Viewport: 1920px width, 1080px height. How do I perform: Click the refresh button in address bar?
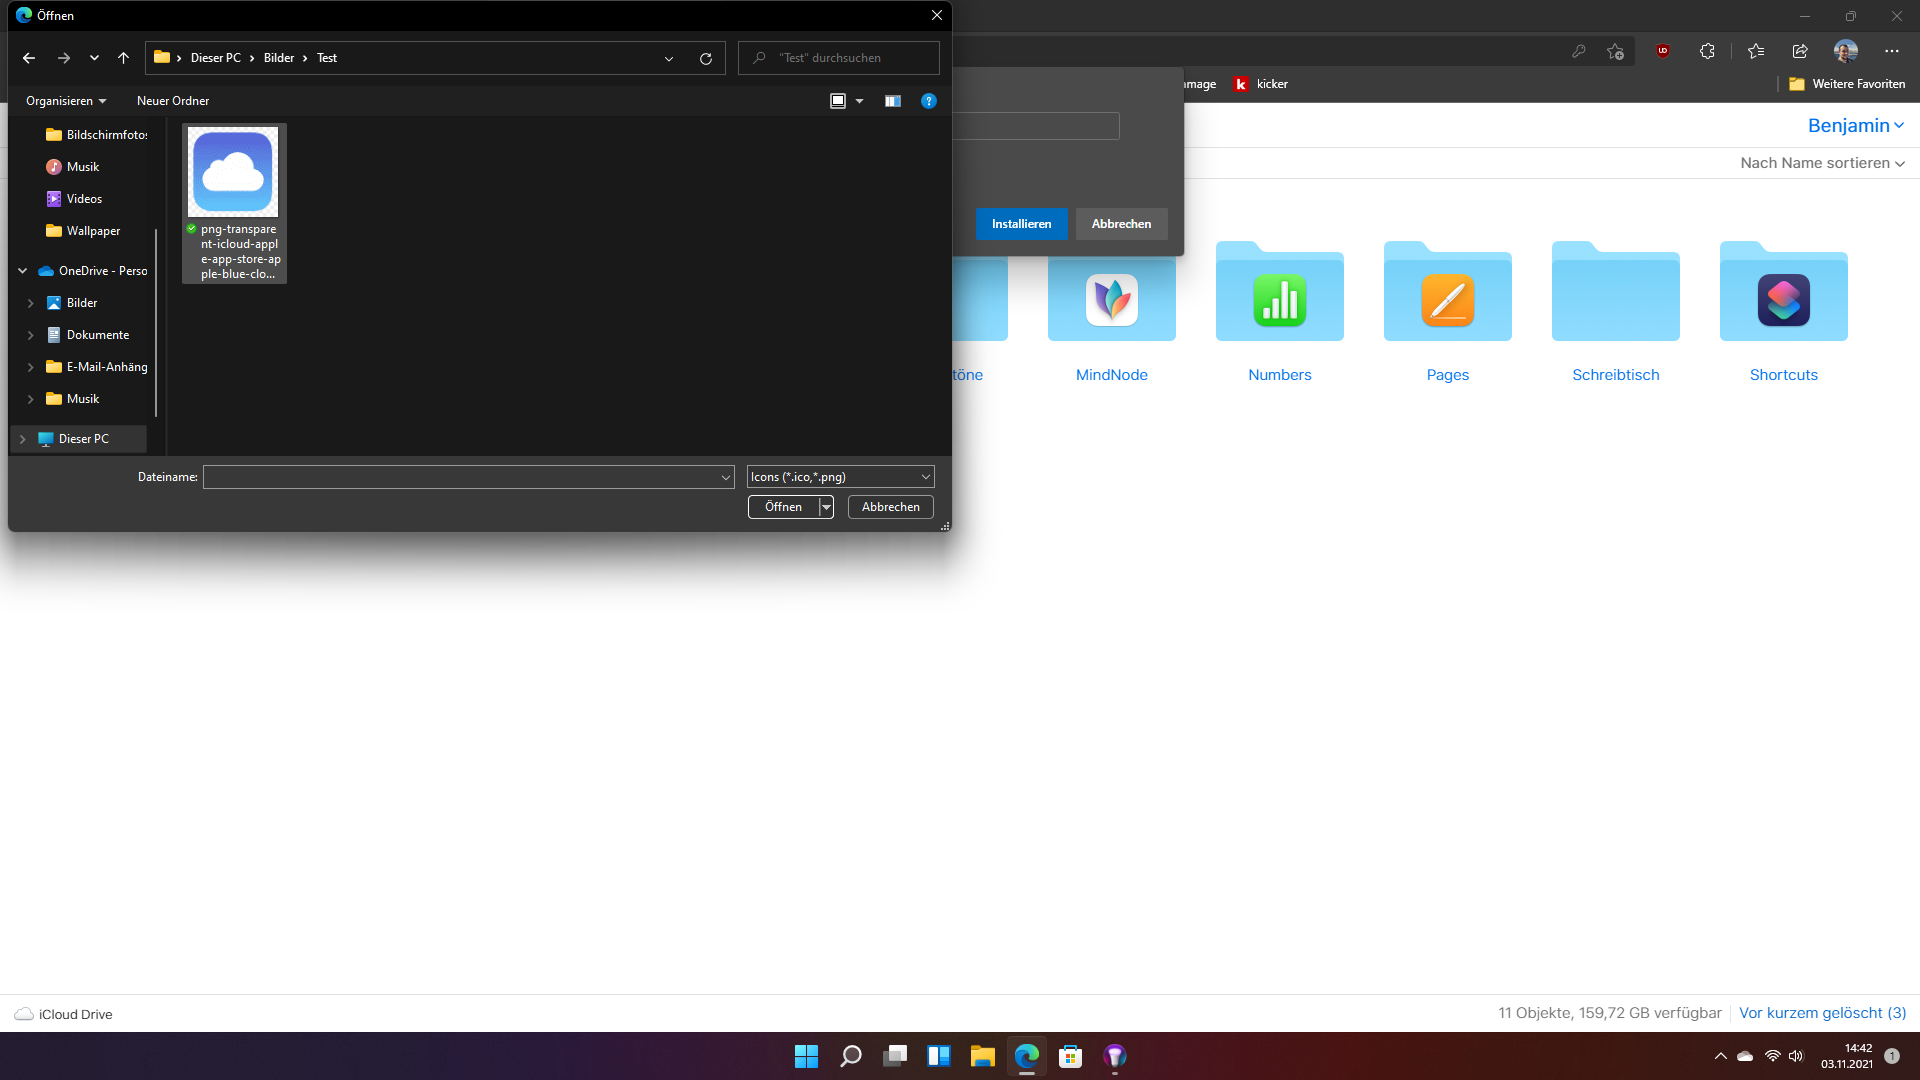[705, 58]
